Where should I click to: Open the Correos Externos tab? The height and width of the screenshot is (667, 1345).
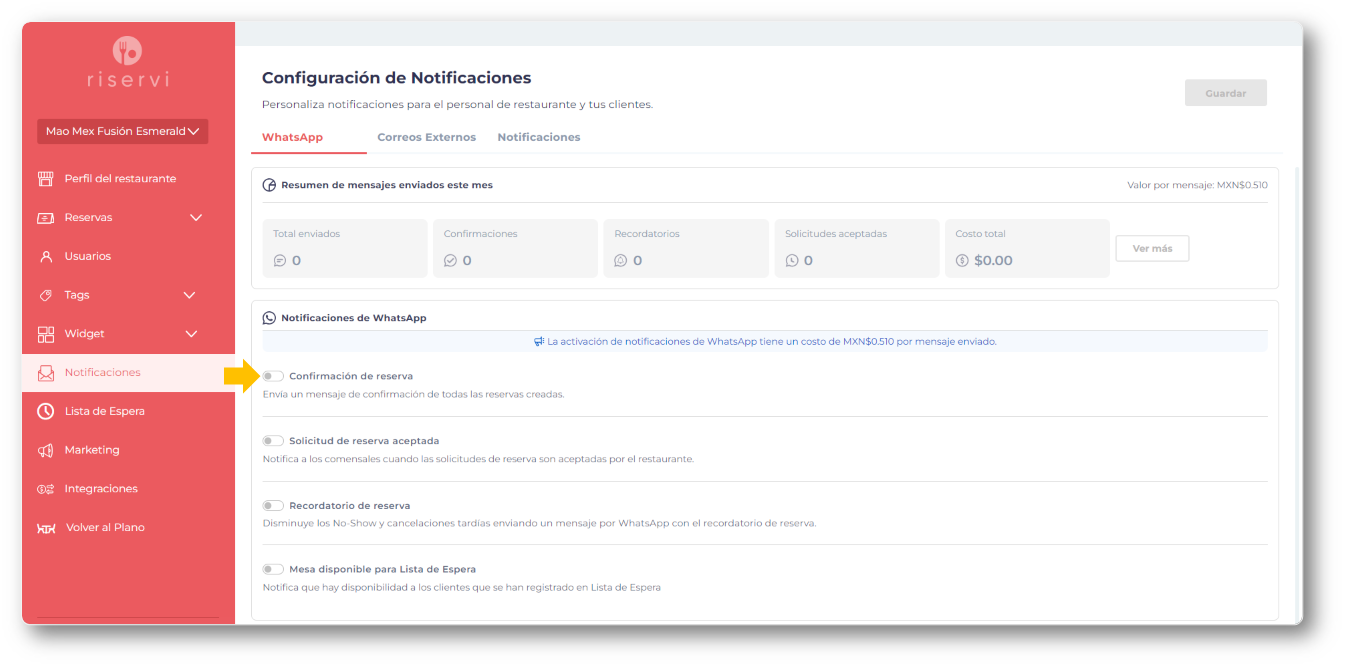[x=427, y=137]
